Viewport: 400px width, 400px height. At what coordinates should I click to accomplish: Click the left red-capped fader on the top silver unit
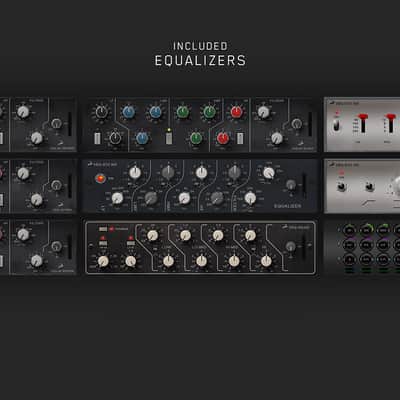(x=363, y=122)
